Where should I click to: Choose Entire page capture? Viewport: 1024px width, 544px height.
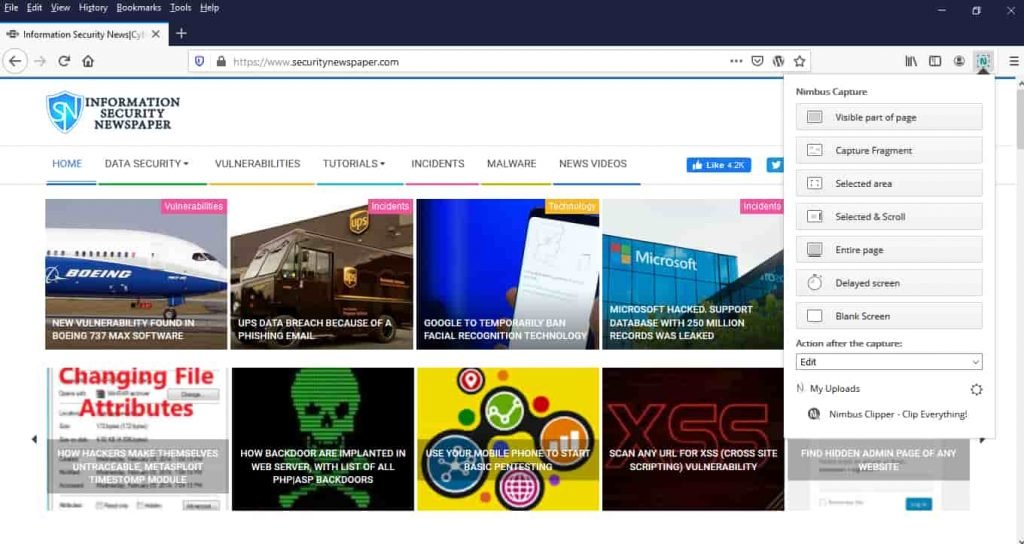click(889, 249)
